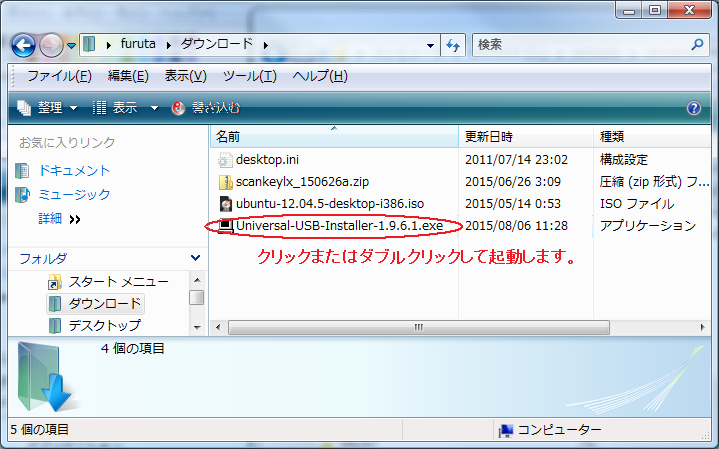
Task: Select the desktop.ini file icon
Action: tap(225, 159)
